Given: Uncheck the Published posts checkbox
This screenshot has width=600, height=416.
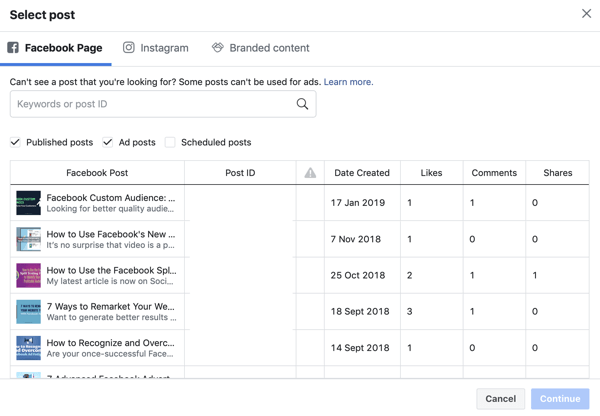Looking at the screenshot, I should click(x=15, y=142).
